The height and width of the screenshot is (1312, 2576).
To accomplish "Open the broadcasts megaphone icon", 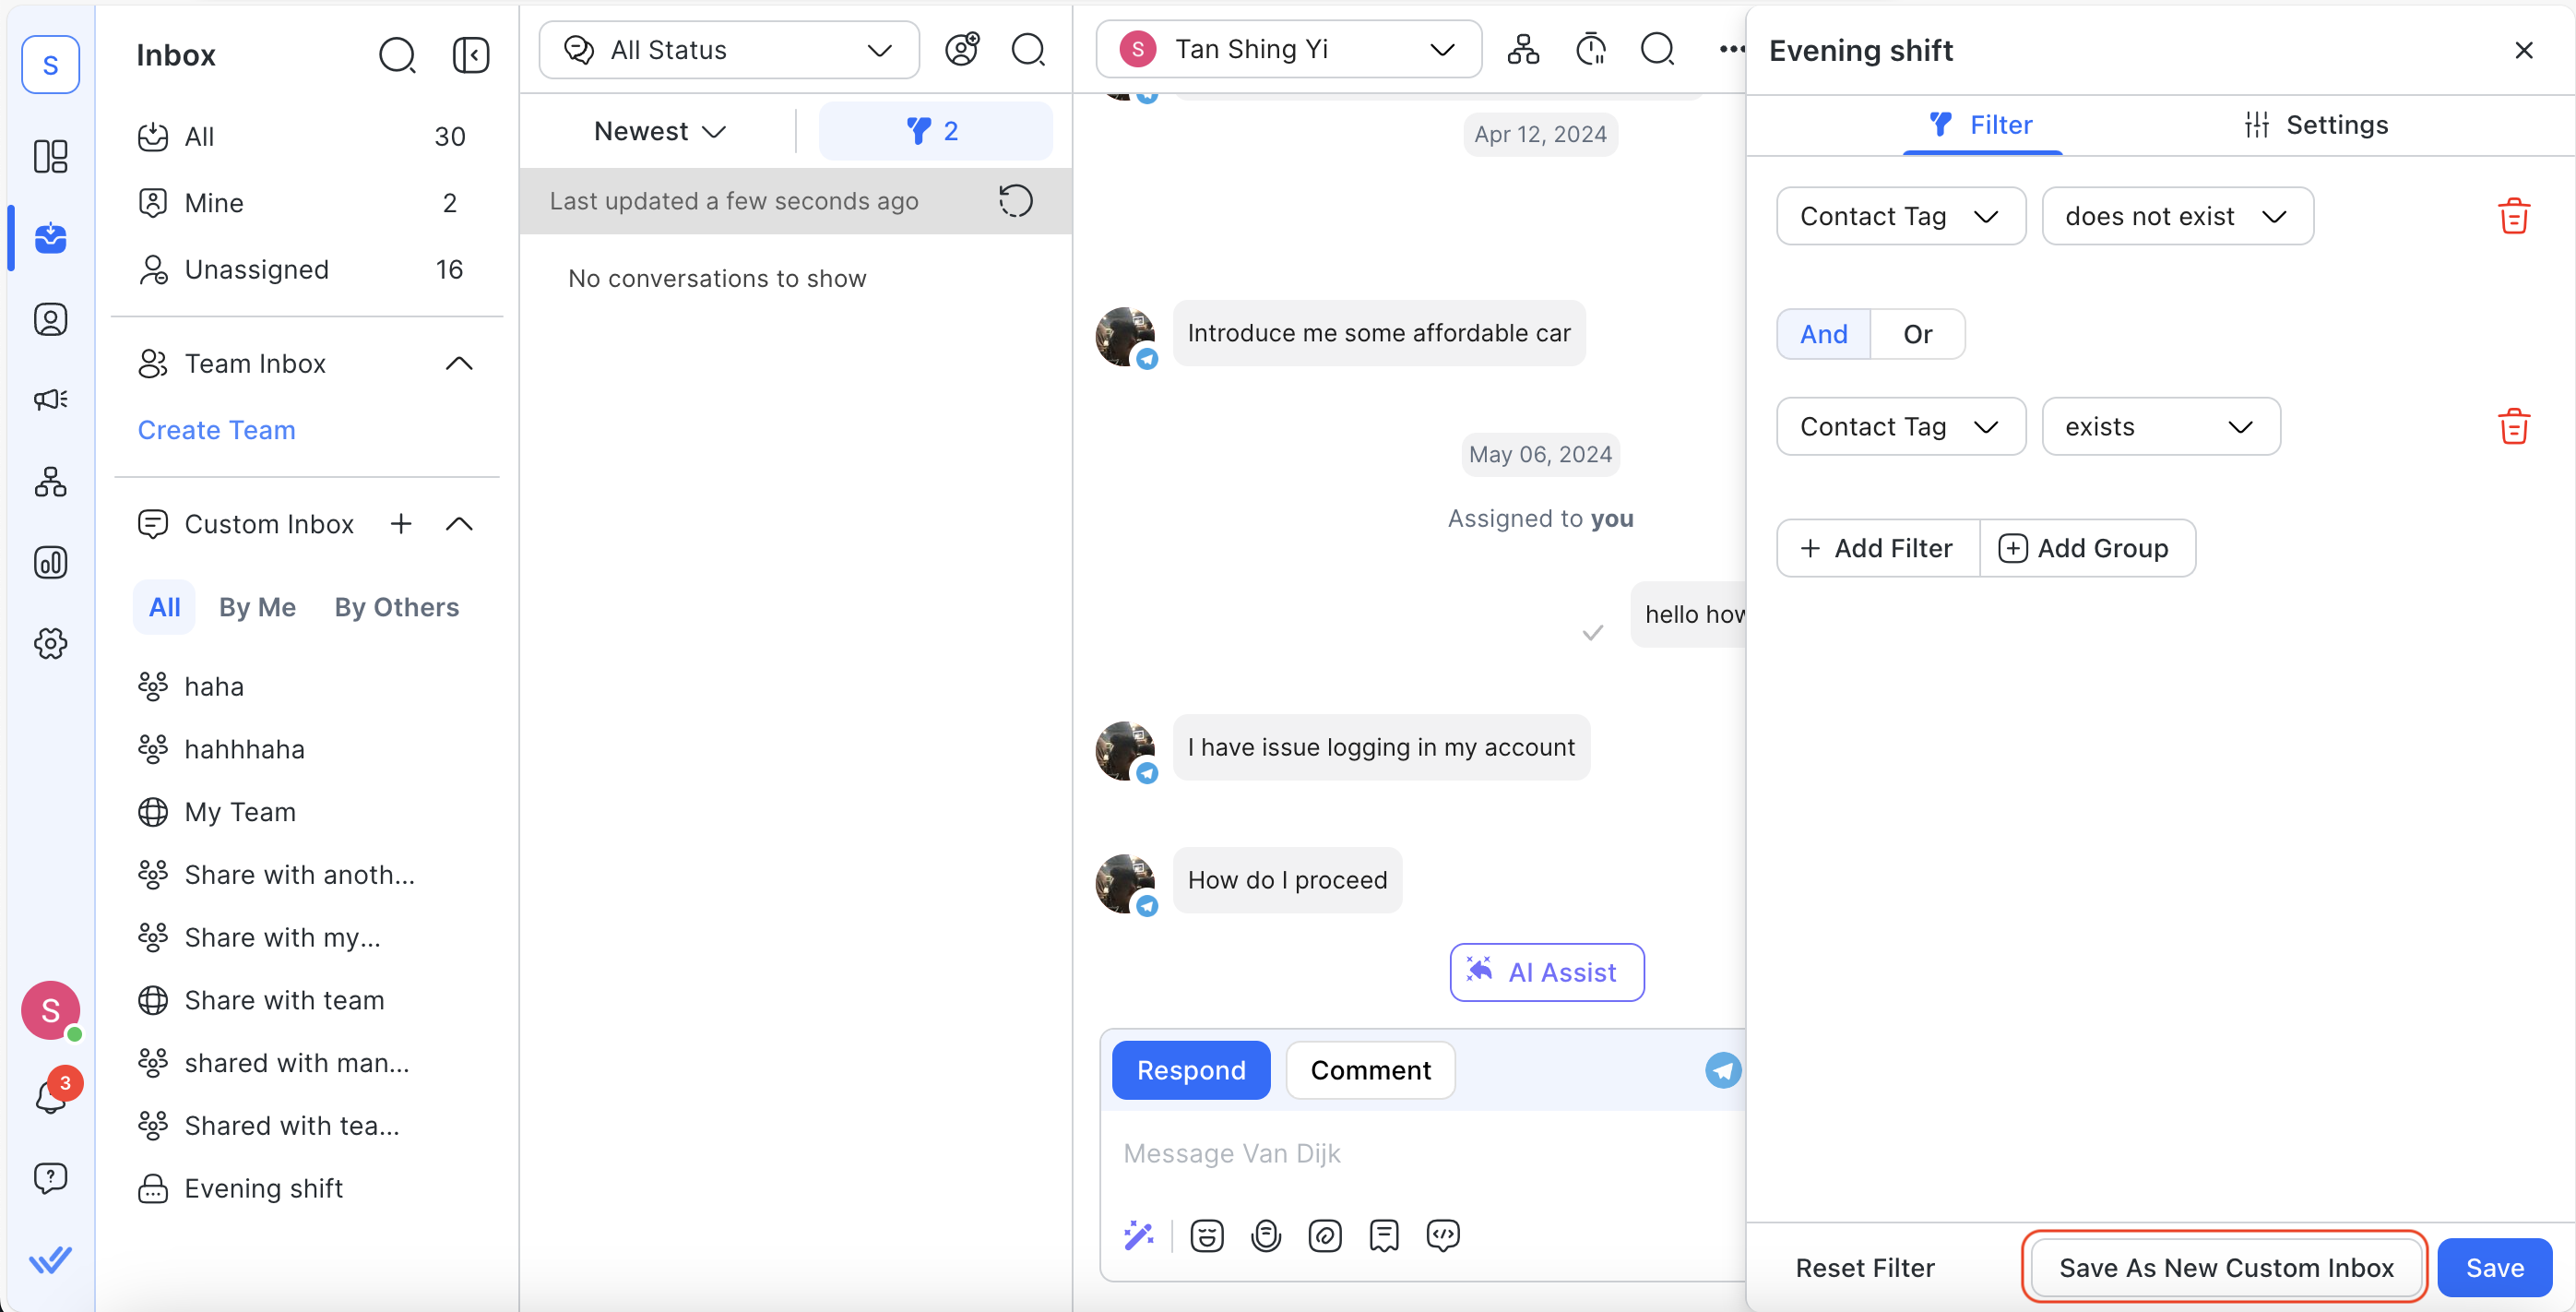I will coord(50,400).
